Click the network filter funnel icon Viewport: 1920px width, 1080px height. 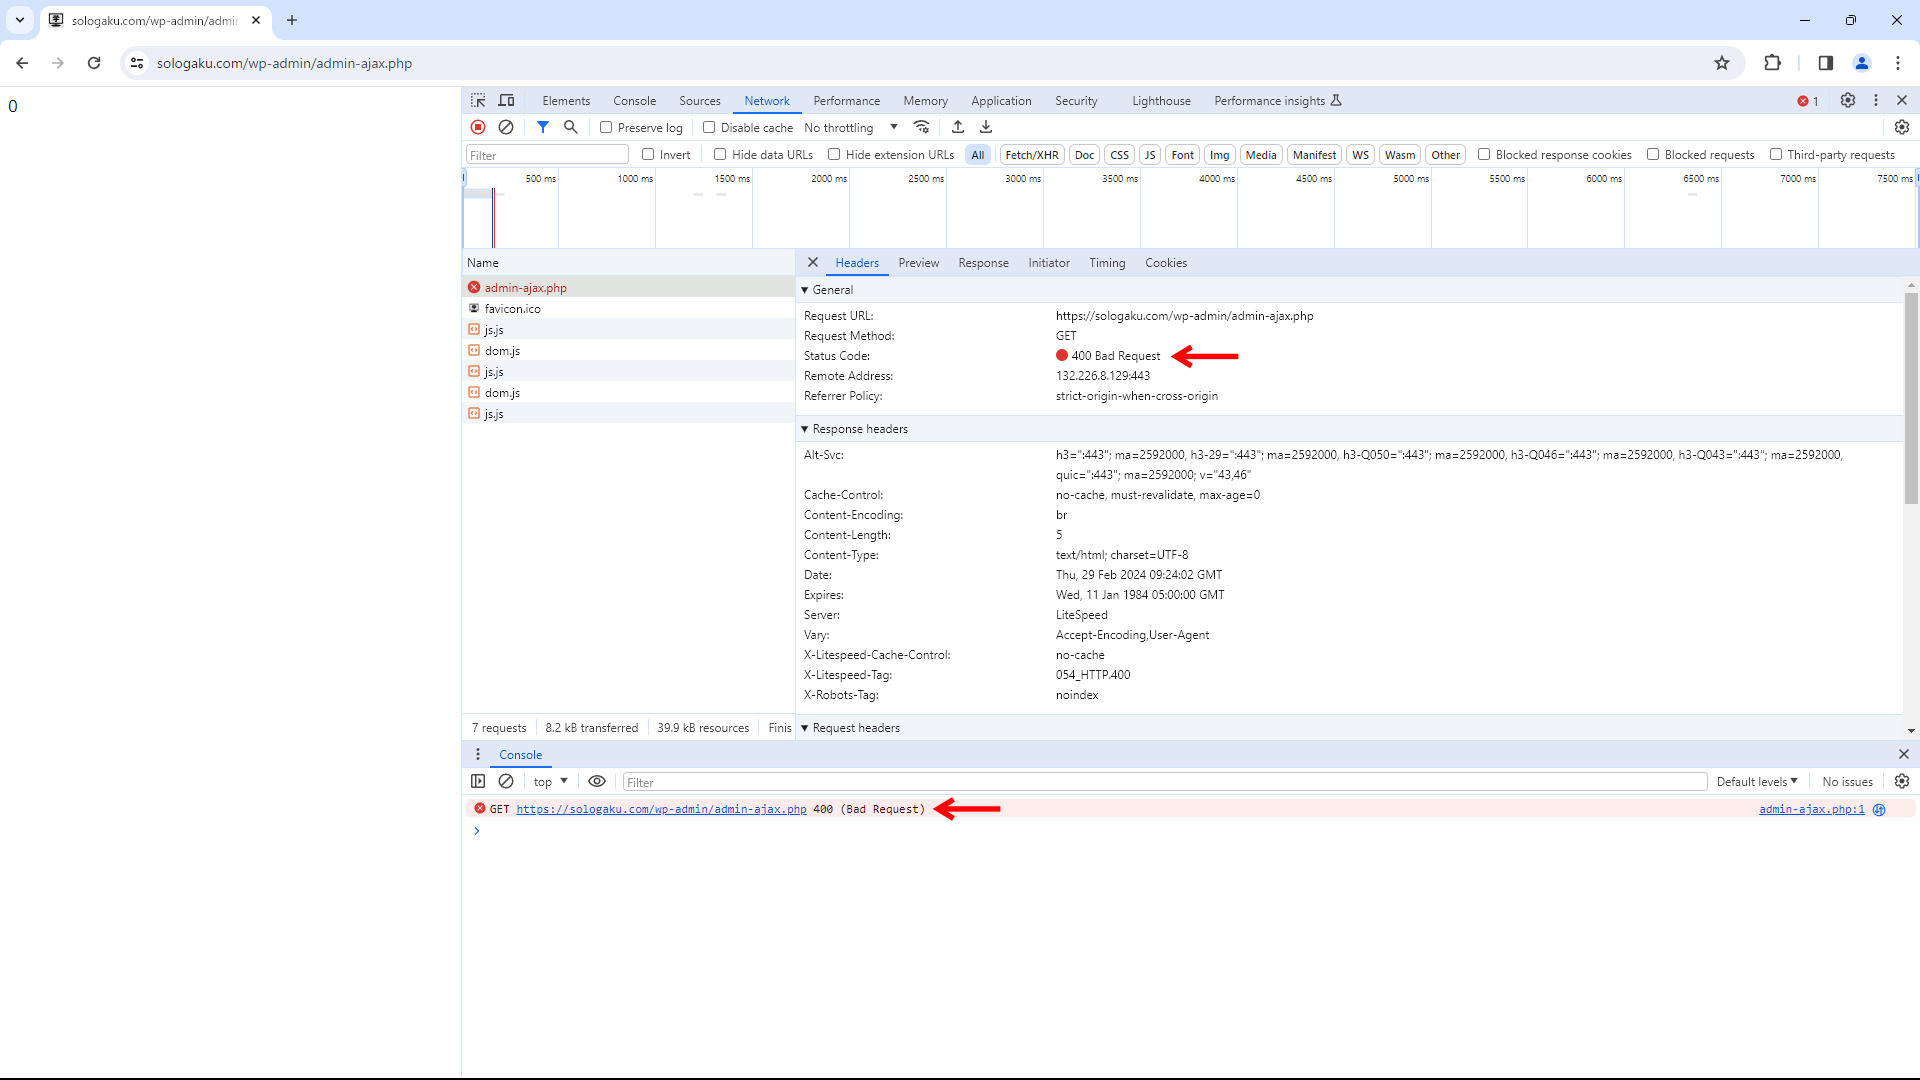542,127
